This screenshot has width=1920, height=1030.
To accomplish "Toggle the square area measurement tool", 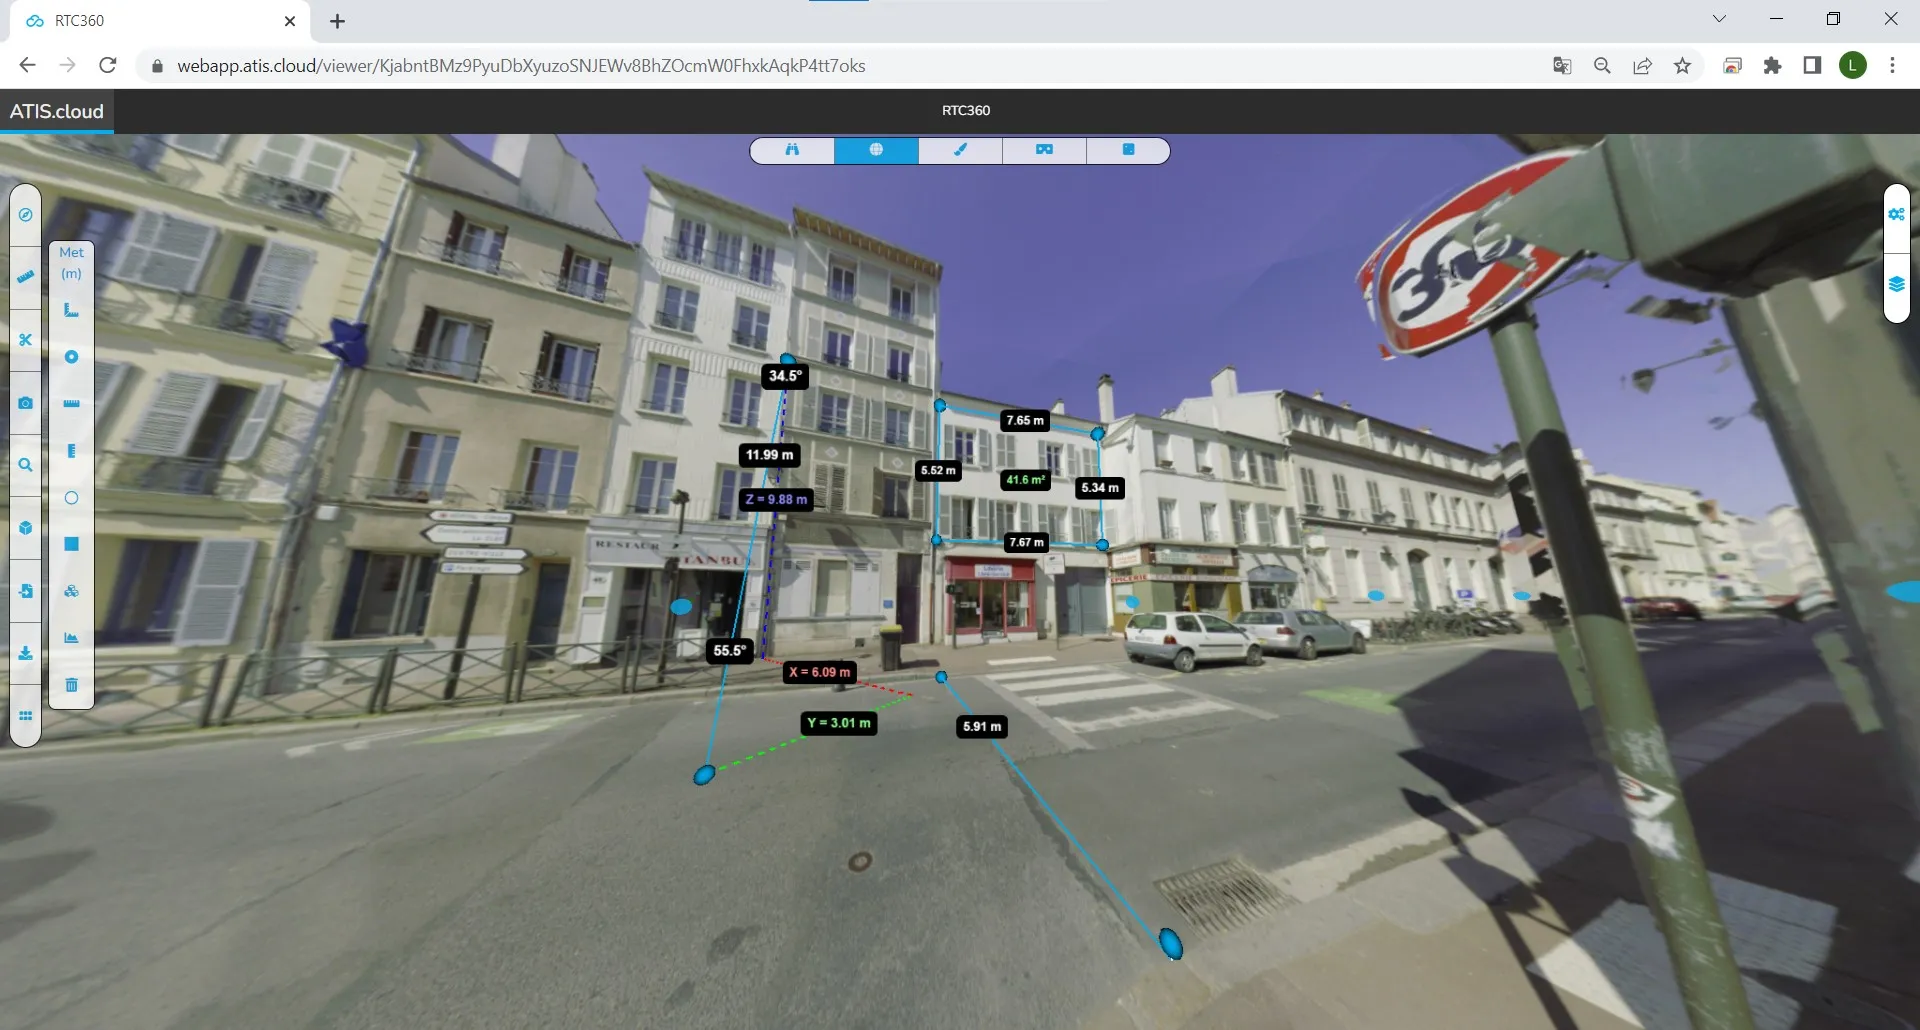I will pyautogui.click(x=71, y=541).
